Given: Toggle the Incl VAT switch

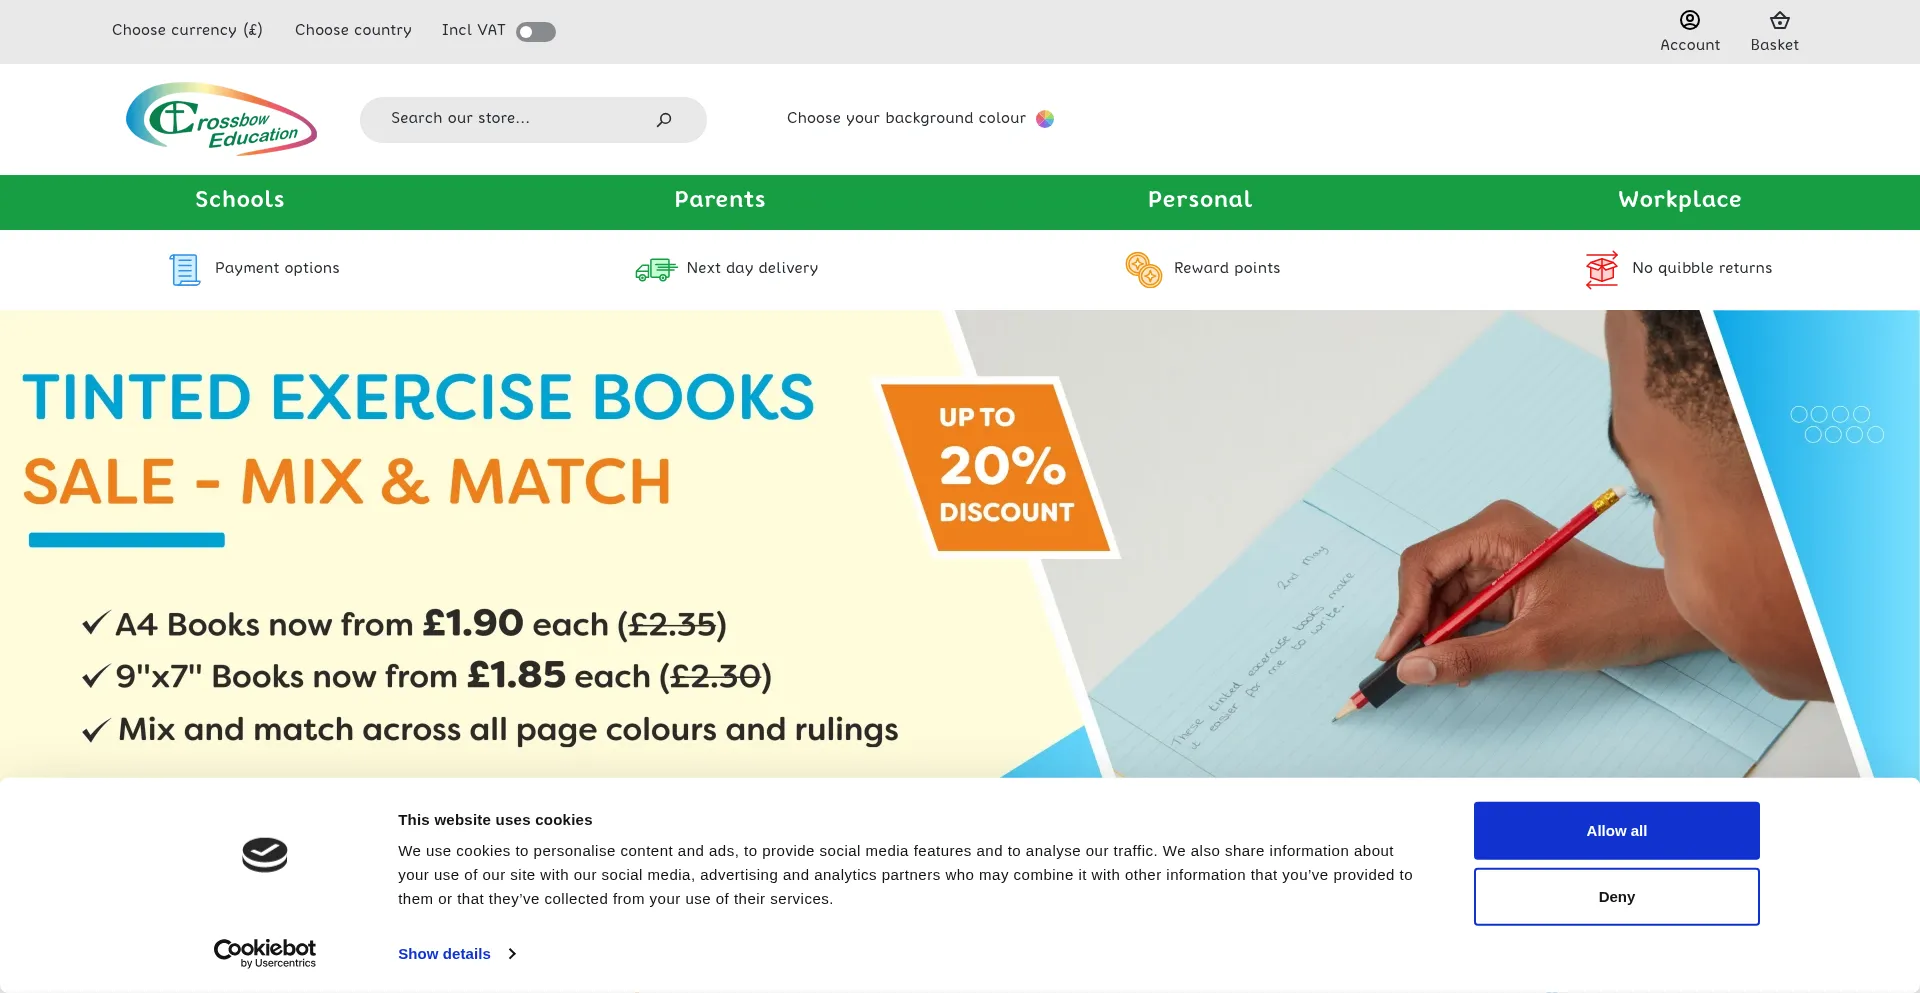Looking at the screenshot, I should tap(536, 32).
